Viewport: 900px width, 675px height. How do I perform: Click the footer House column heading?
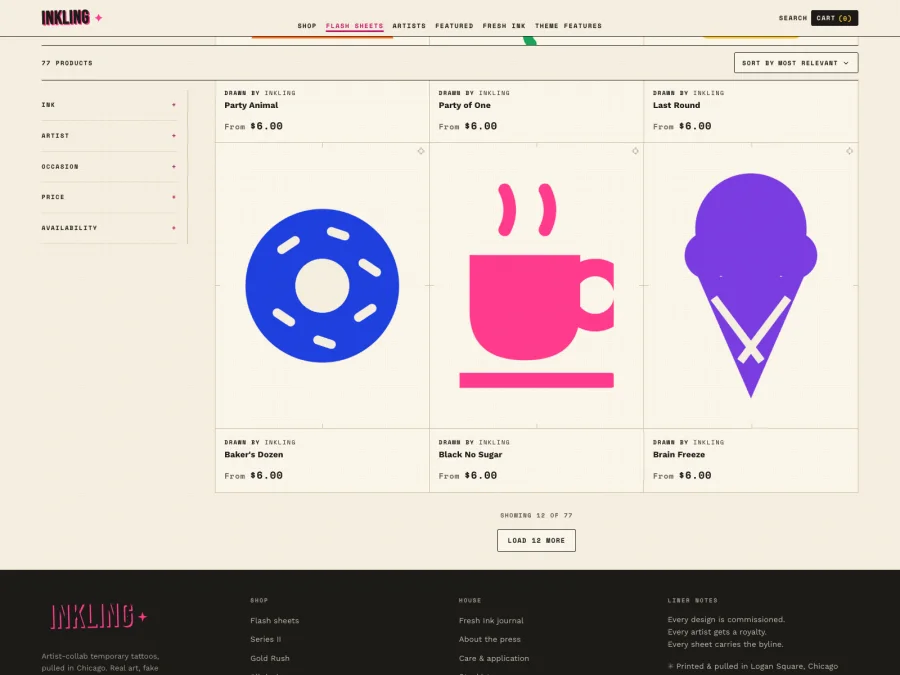470,600
